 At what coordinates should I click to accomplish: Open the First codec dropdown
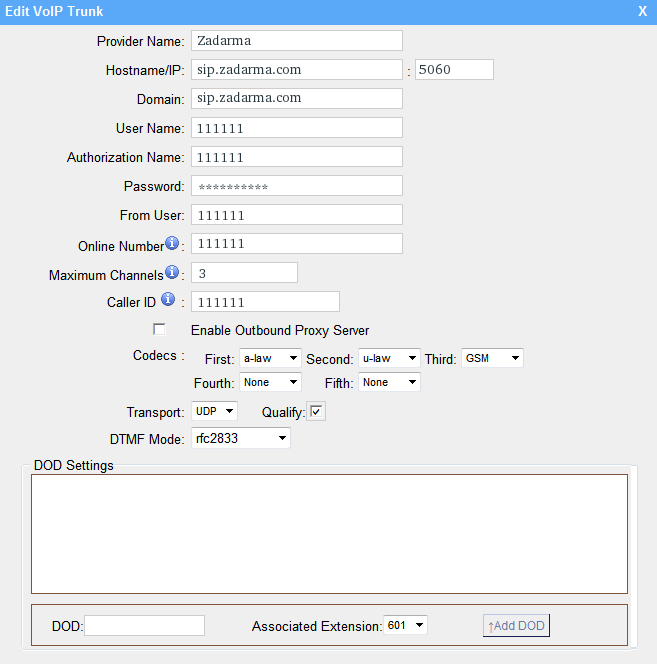tap(270, 358)
